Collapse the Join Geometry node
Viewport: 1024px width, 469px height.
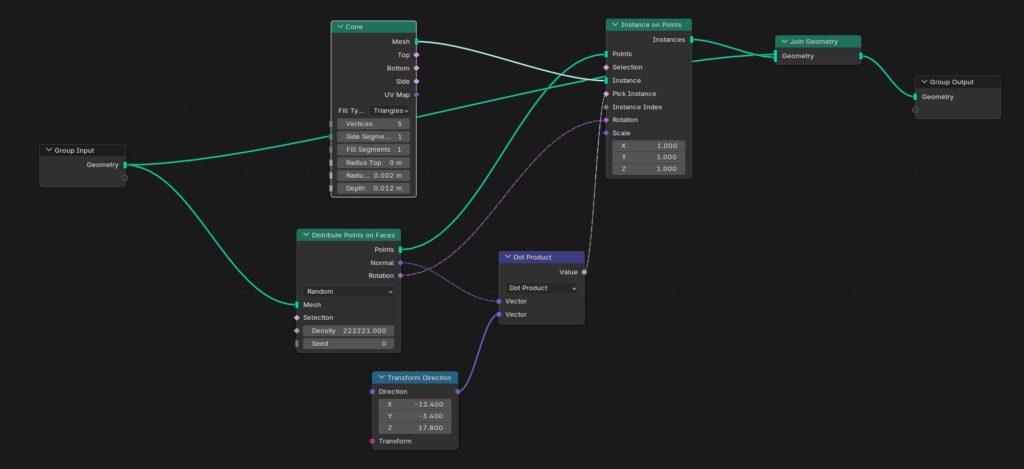coord(784,42)
